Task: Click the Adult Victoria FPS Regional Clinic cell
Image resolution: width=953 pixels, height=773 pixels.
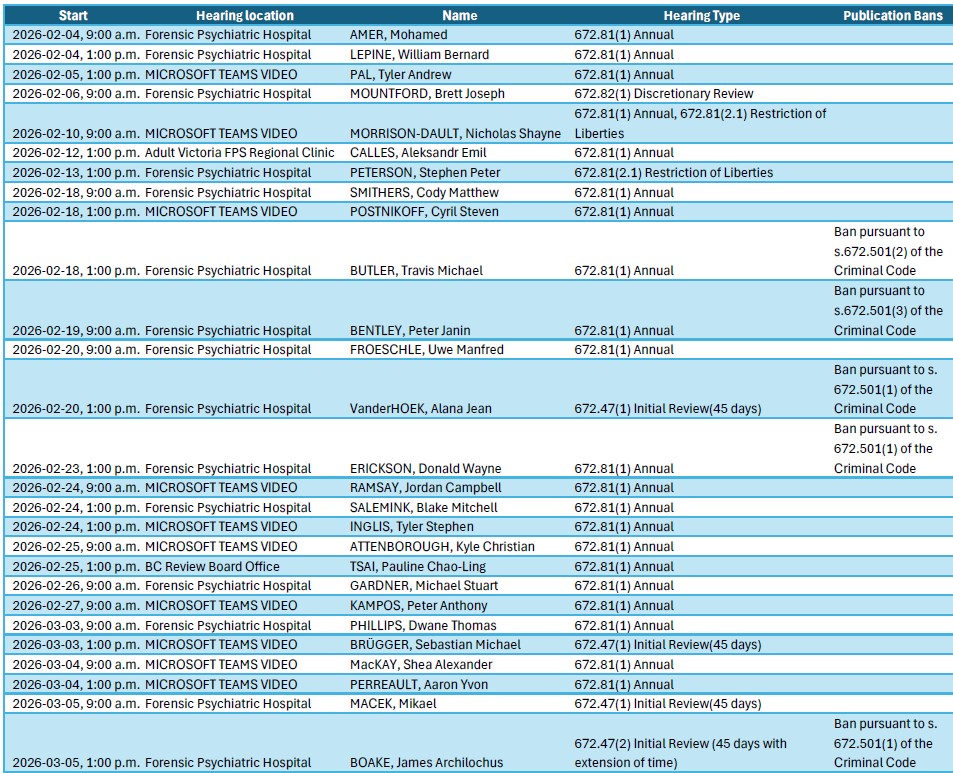Action: click(x=240, y=153)
